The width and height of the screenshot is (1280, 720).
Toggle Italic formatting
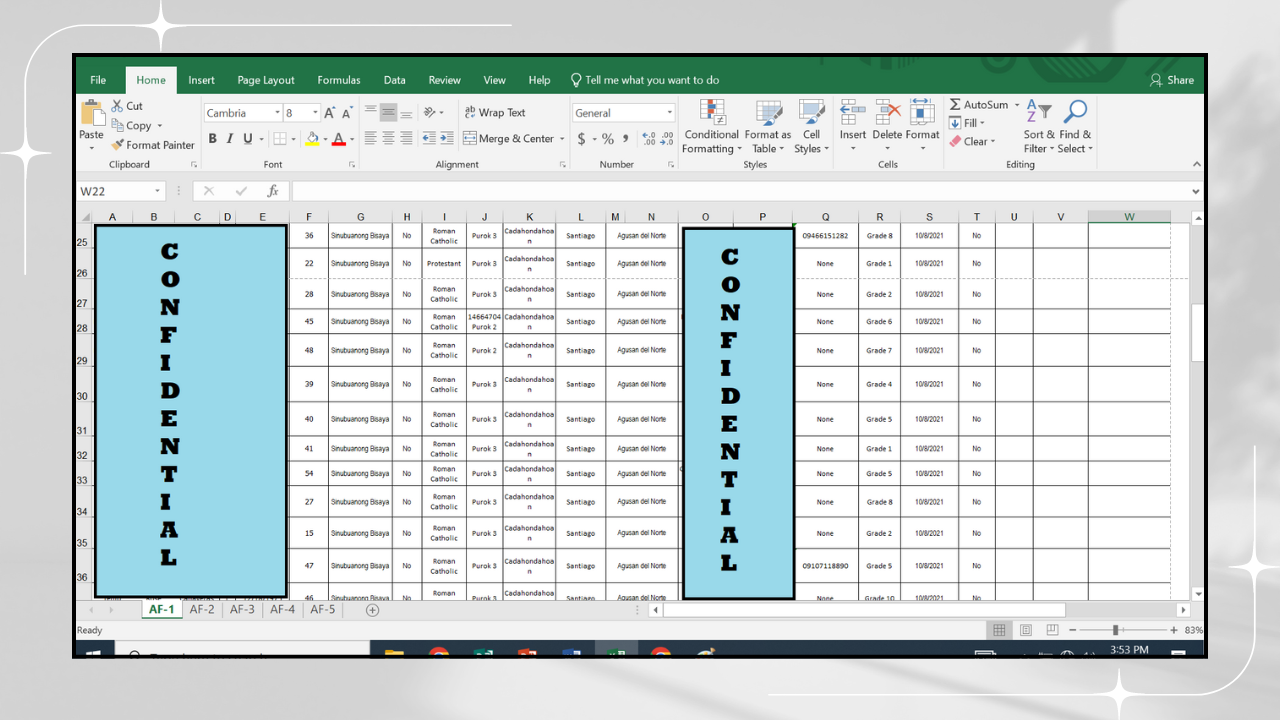(229, 139)
